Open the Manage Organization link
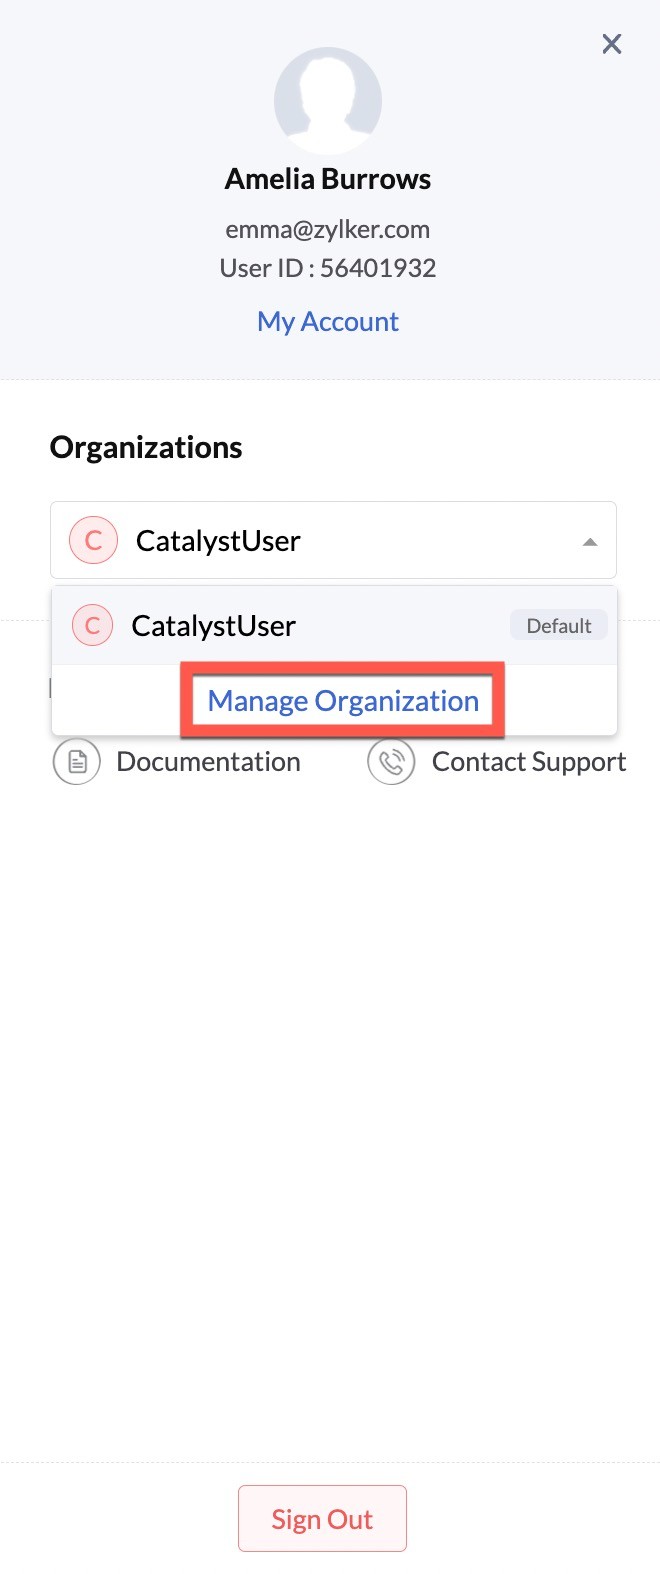Viewport: 660px width, 1574px height. (x=343, y=701)
